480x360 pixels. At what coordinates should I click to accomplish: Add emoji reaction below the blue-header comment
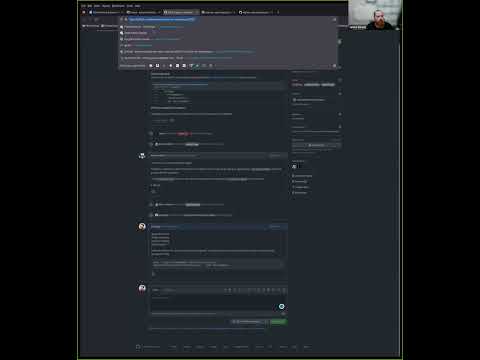pos(154,274)
